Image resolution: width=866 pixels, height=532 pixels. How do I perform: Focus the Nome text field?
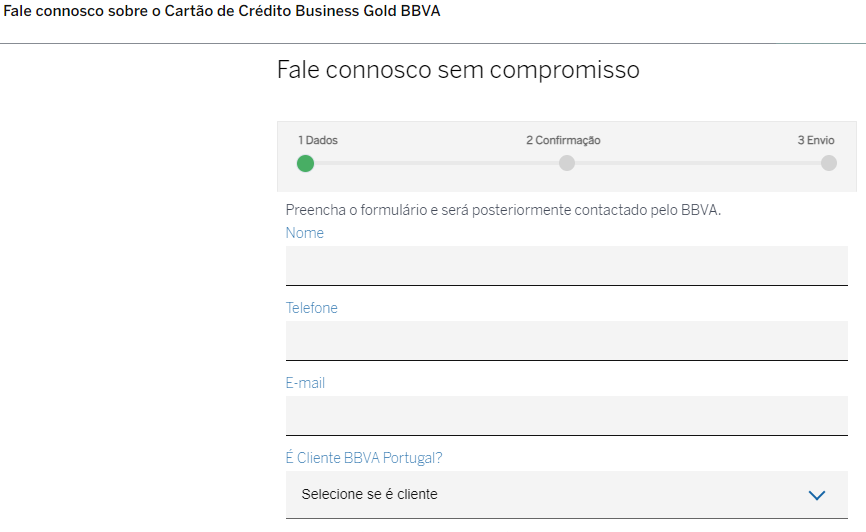[x=566, y=266]
